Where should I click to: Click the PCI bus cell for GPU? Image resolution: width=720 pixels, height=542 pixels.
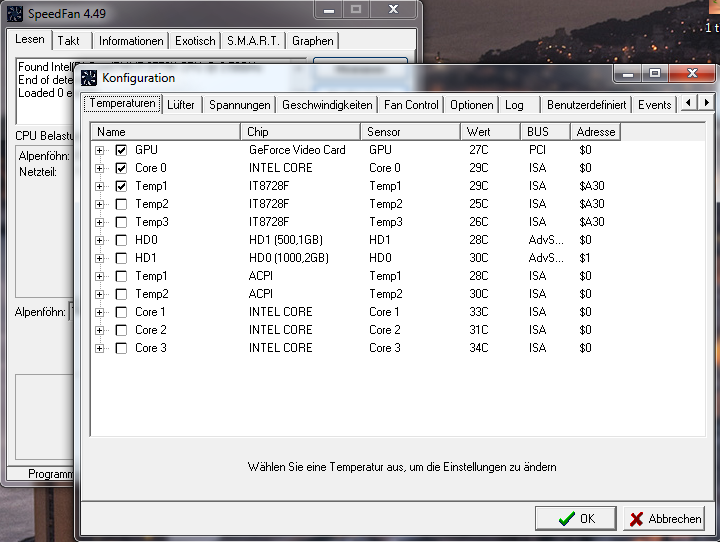pos(537,150)
